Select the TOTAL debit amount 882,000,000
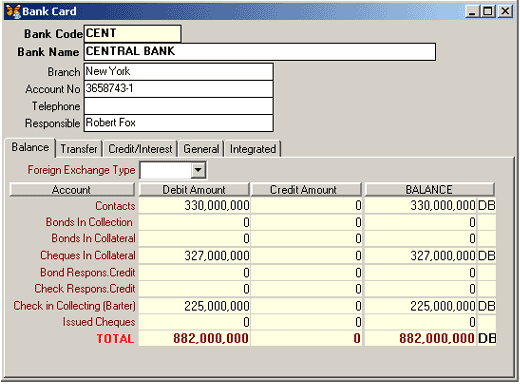This screenshot has height=385, width=520. pyautogui.click(x=194, y=338)
